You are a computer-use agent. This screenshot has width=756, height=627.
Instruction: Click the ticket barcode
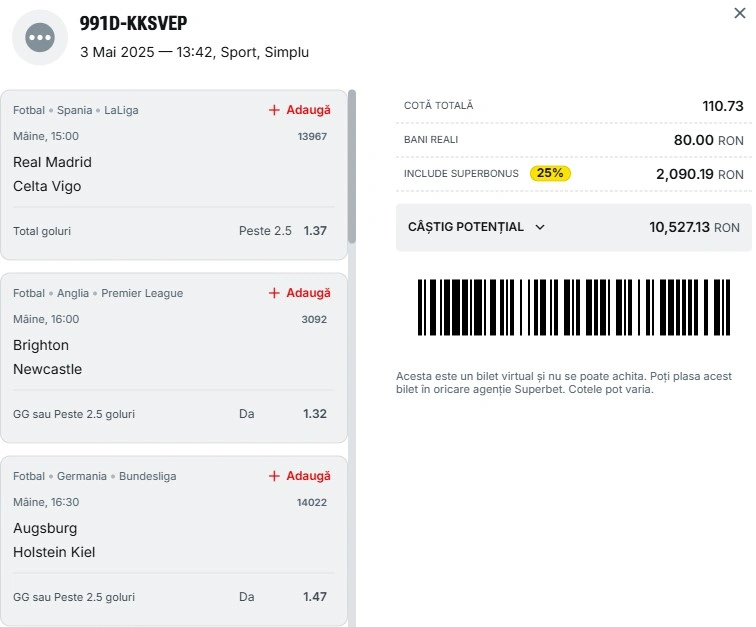click(574, 307)
